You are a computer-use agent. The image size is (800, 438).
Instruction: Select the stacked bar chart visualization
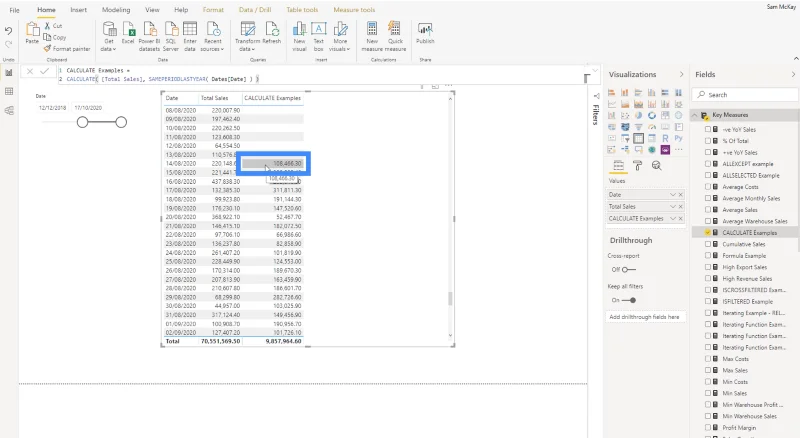click(x=611, y=92)
